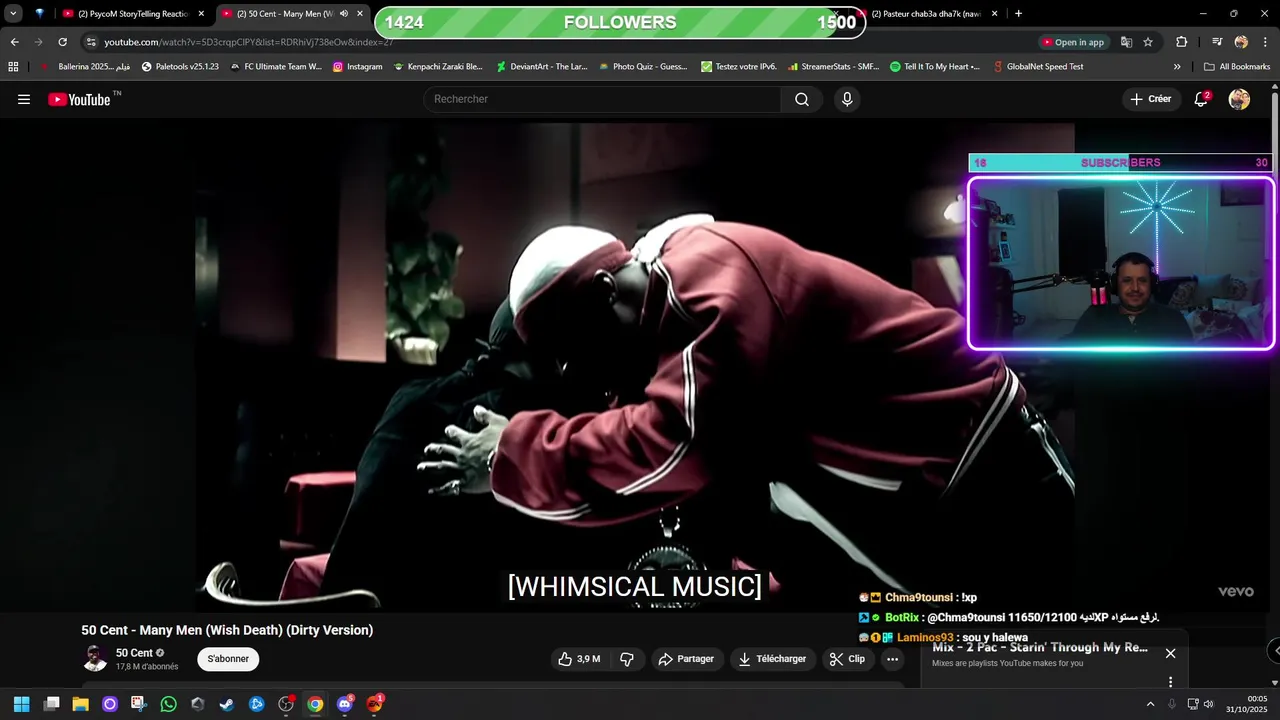Click the video title text
The width and height of the screenshot is (1280, 720).
coord(227,630)
